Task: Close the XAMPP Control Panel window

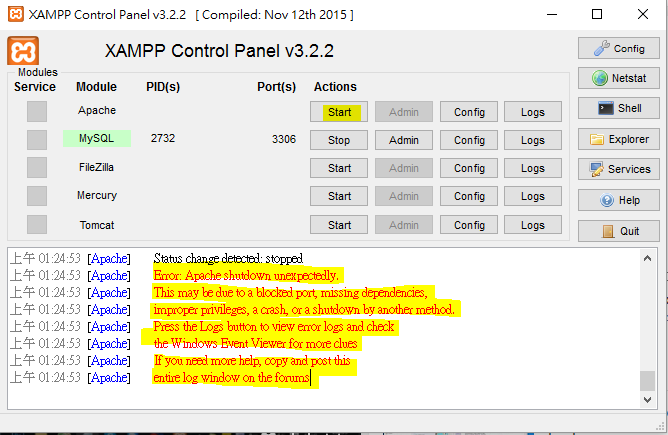Action: 643,14
